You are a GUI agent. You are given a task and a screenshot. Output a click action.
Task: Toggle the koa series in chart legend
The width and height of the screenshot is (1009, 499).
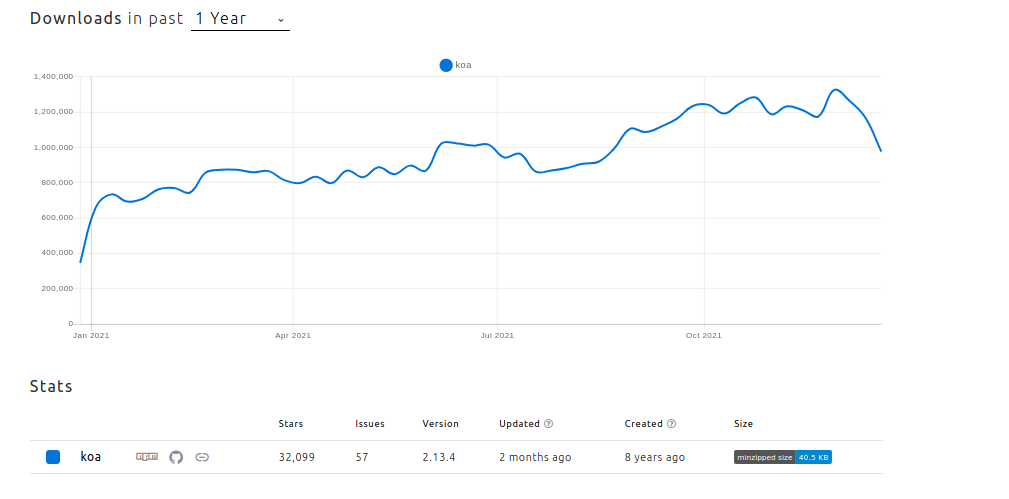[x=455, y=65]
